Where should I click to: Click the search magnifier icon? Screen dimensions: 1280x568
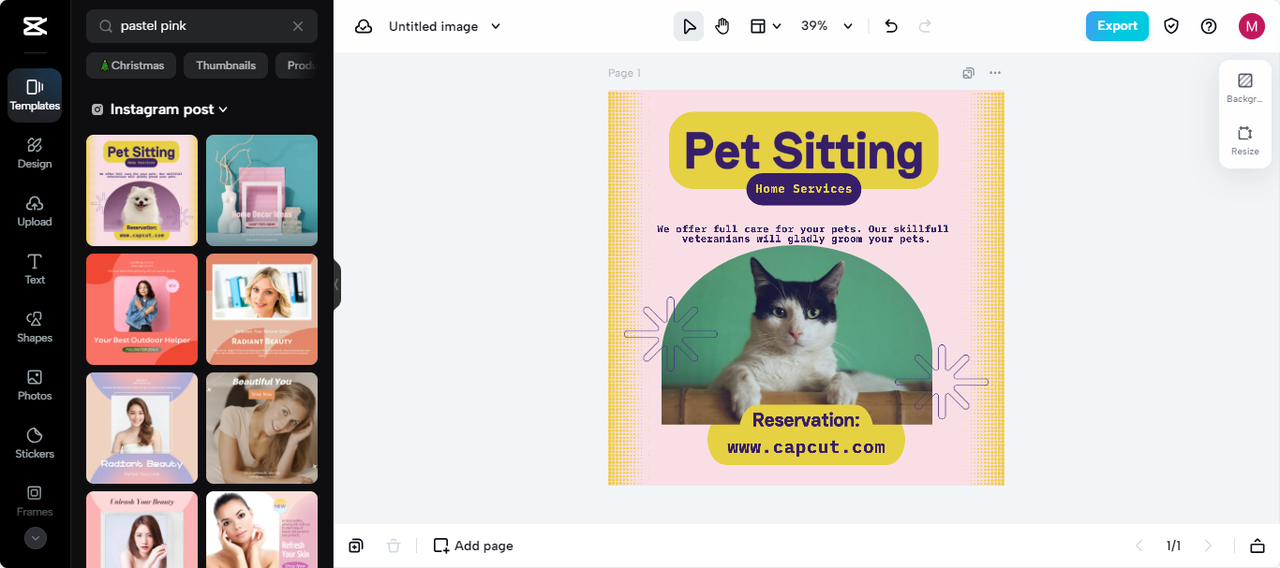point(104,26)
